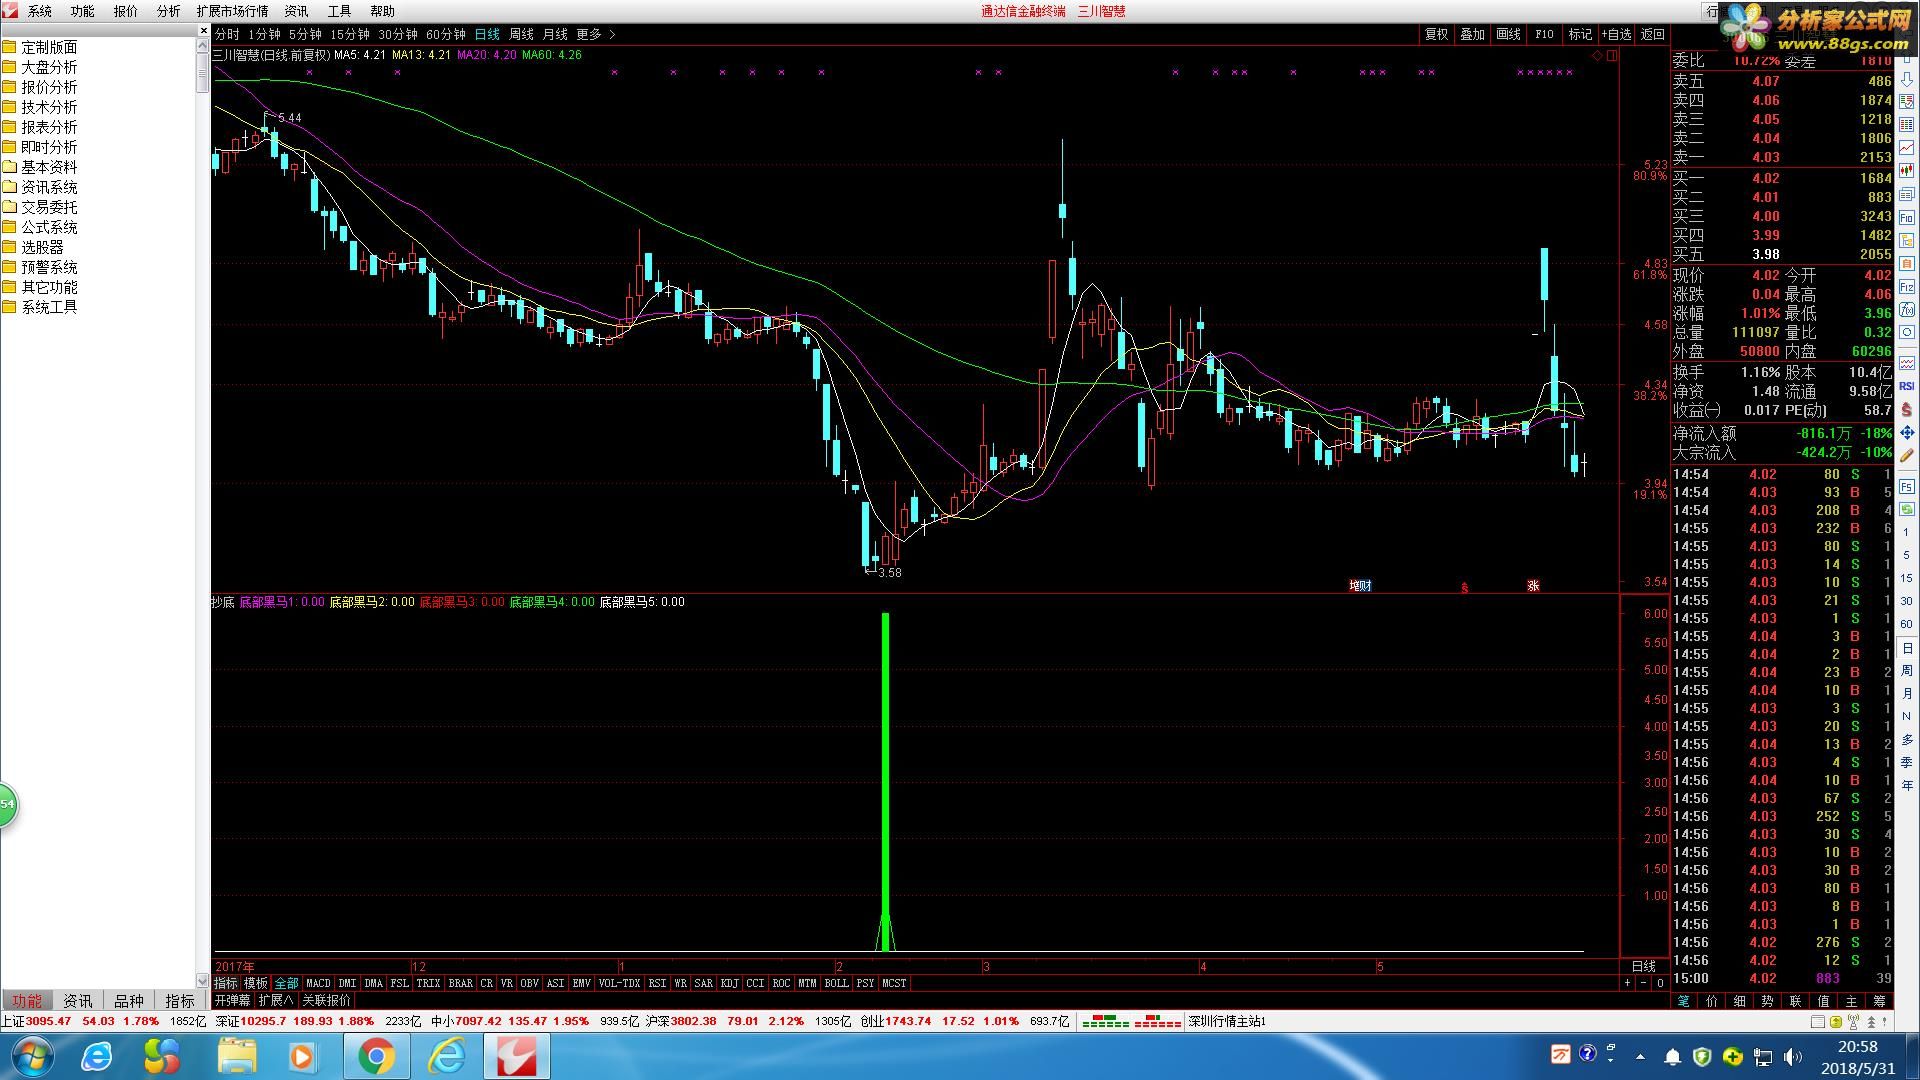
Task: Select N period option in right sidebar
Action: coord(1907,716)
